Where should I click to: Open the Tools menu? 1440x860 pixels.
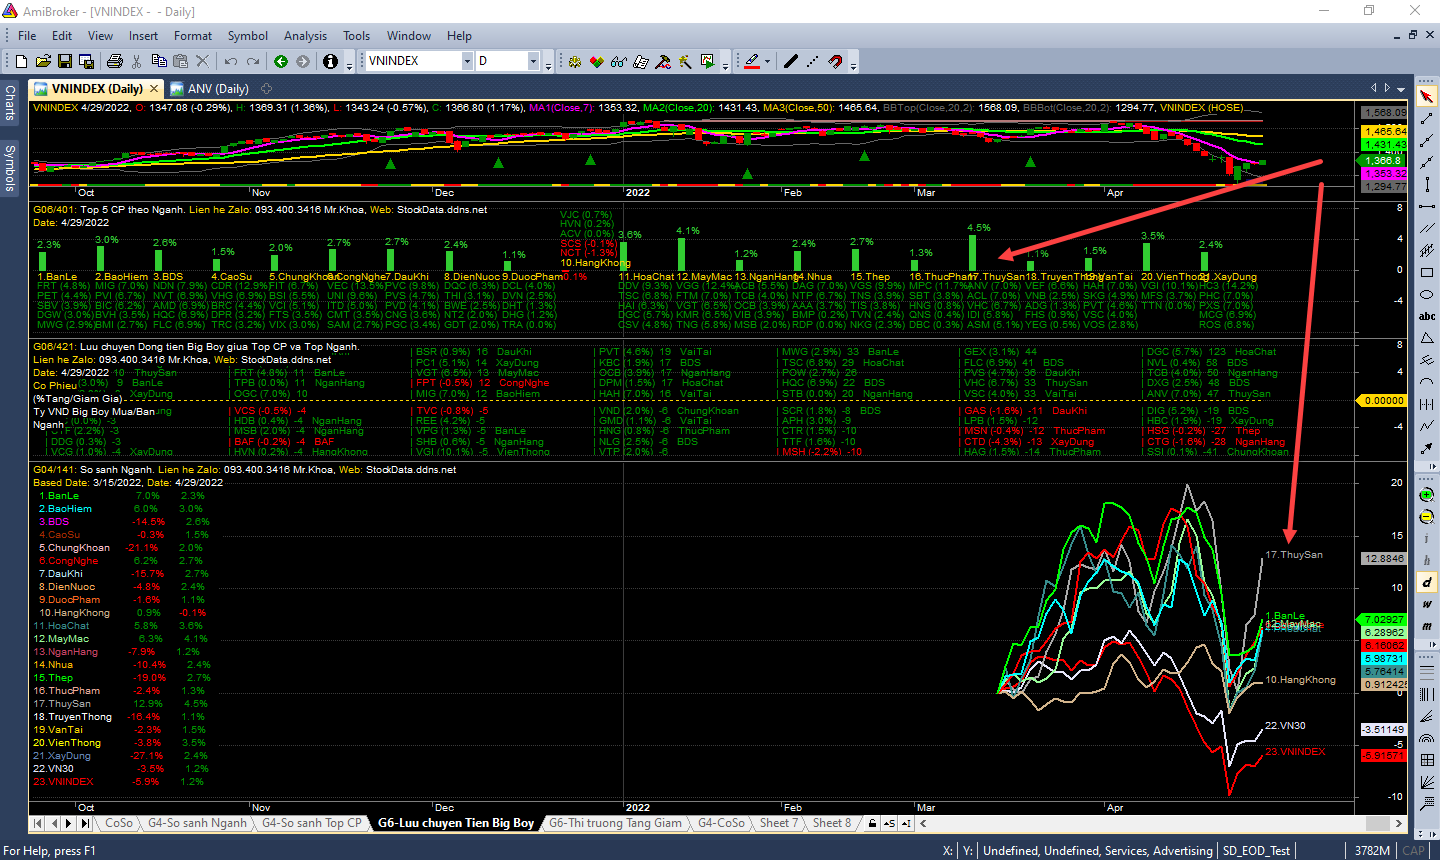pos(357,35)
